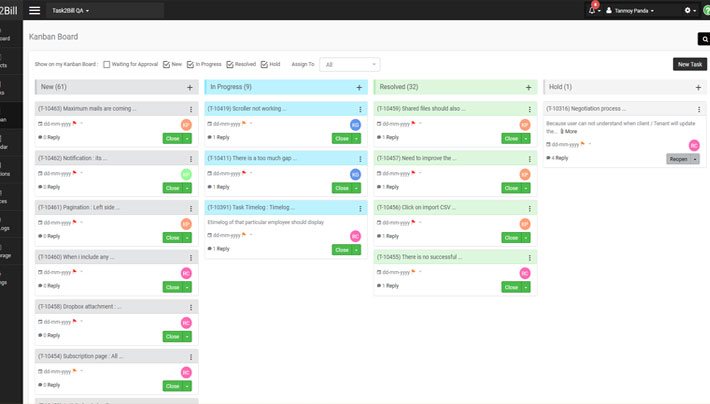
Task: Toggle the Hold filter checkbox
Action: 264,64
